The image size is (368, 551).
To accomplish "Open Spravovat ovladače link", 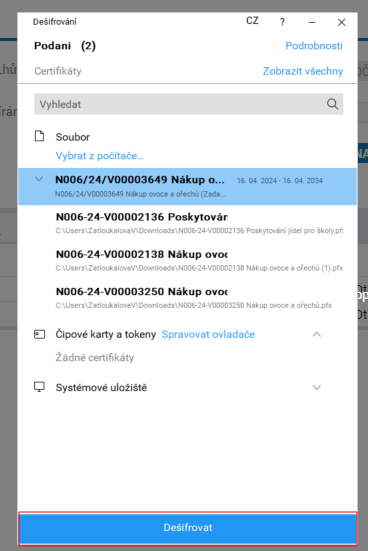I will [x=208, y=334].
